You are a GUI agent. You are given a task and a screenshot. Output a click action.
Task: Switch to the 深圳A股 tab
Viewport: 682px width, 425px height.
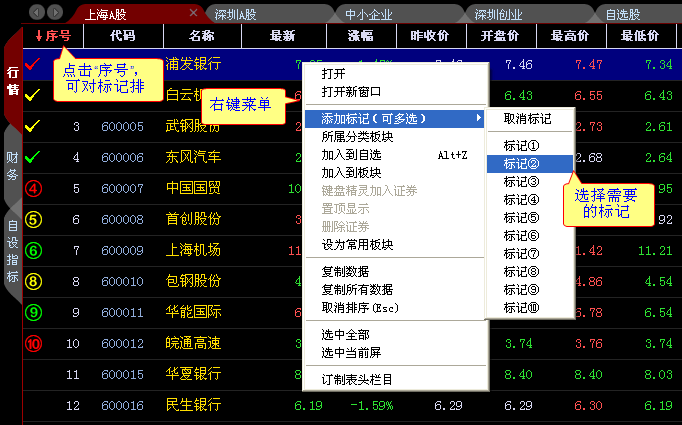[235, 15]
